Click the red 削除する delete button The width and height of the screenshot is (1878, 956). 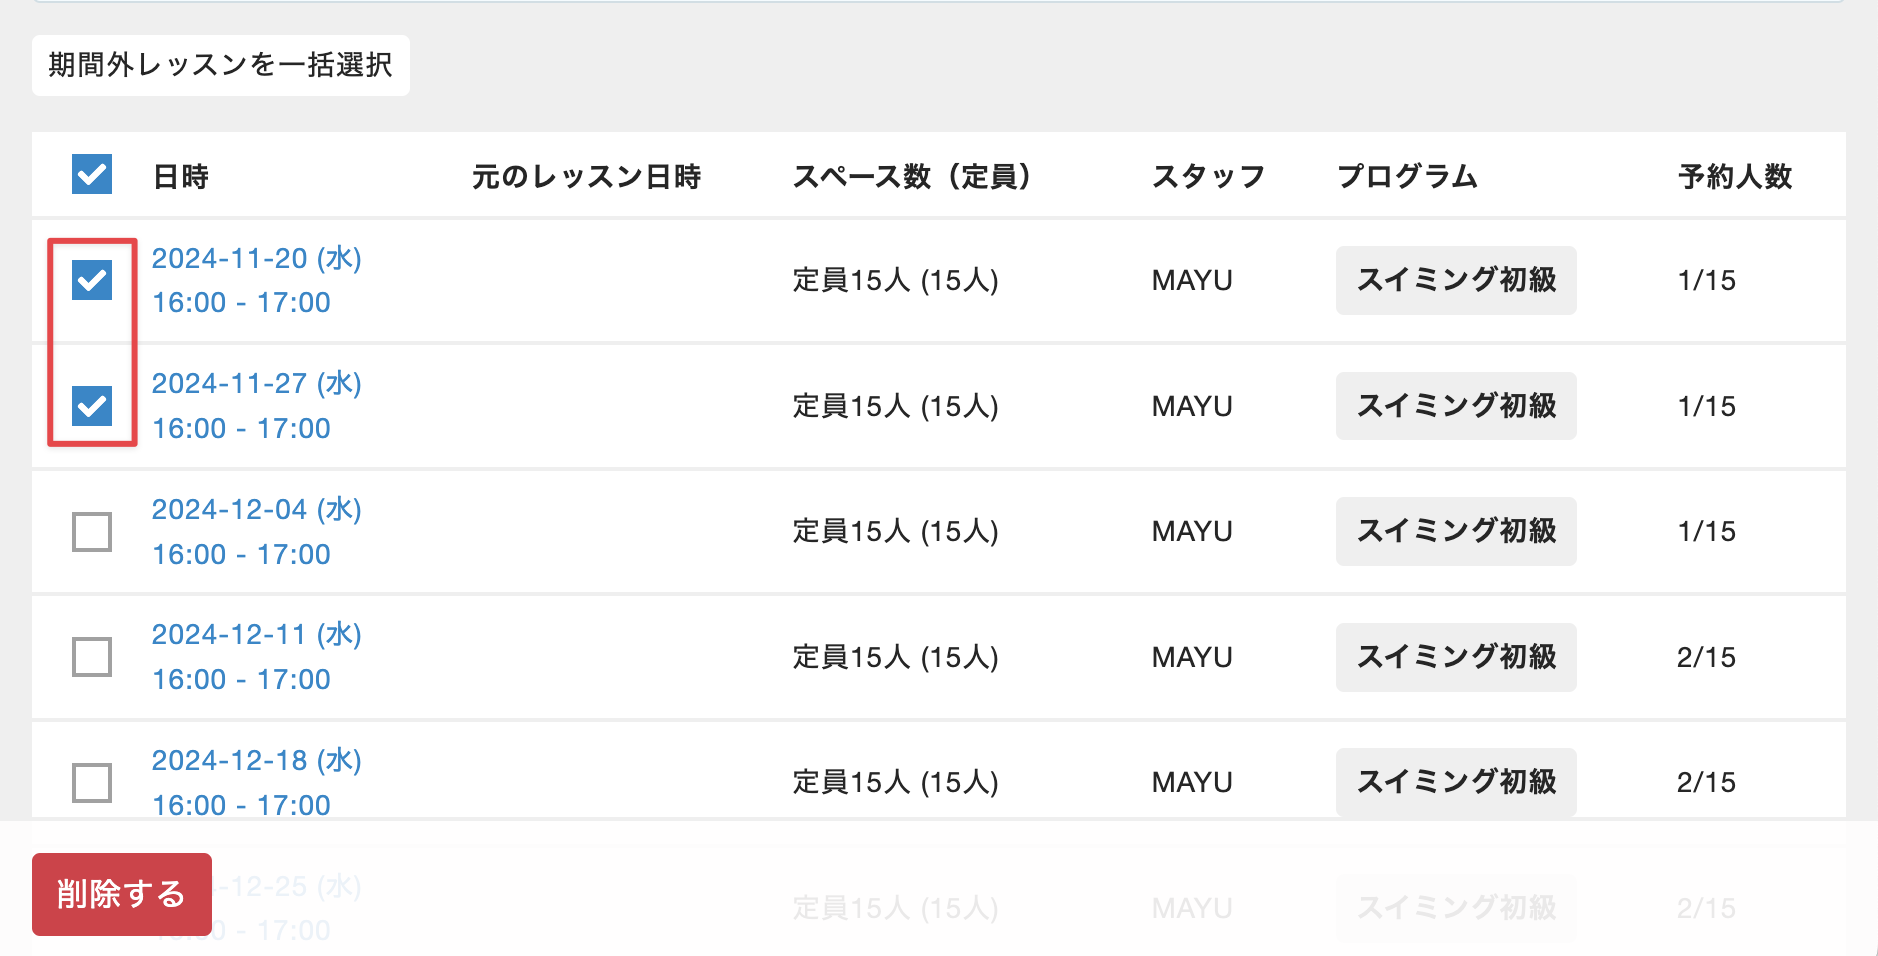click(x=122, y=894)
